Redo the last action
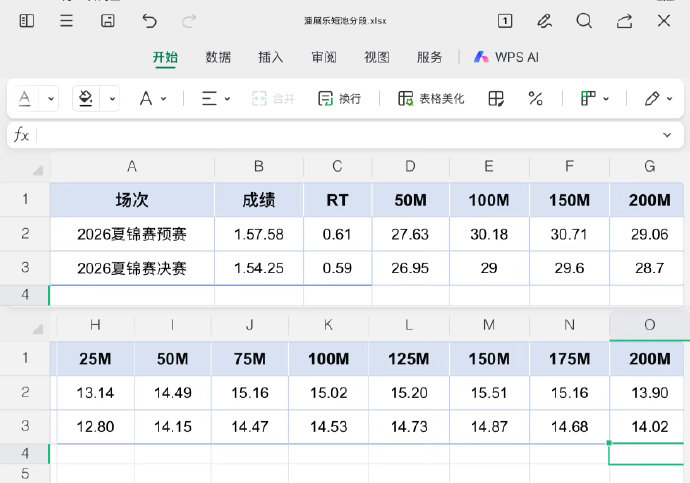This screenshot has width=690, height=483. [x=189, y=21]
